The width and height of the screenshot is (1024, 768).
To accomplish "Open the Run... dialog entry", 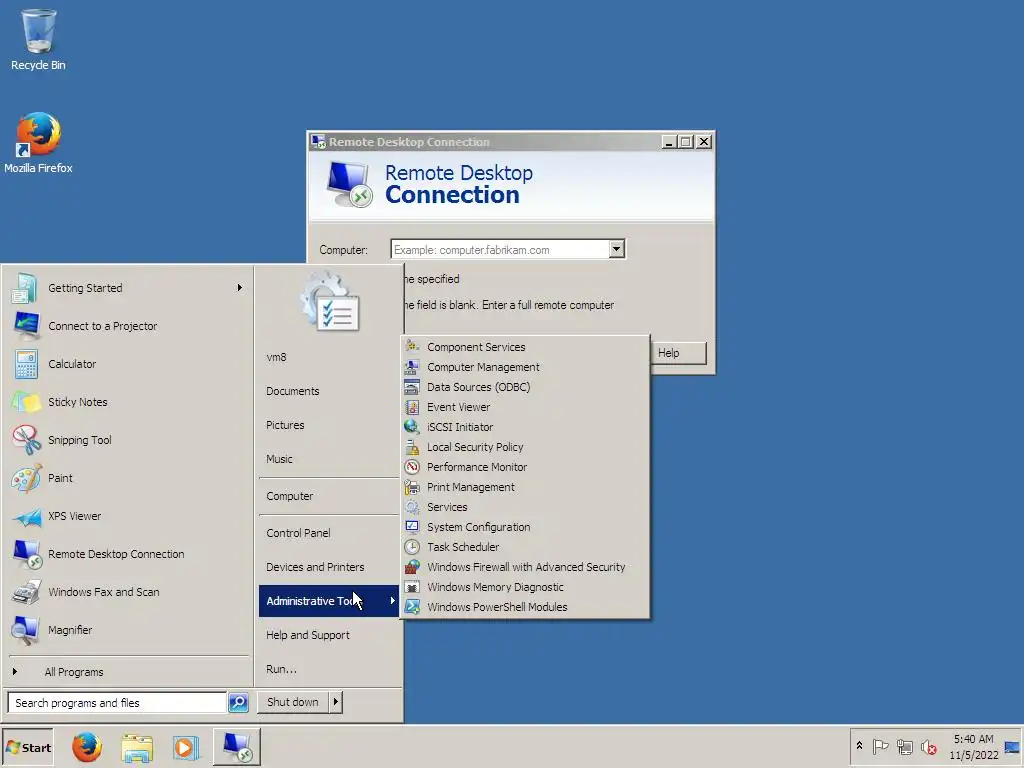I will (x=281, y=669).
